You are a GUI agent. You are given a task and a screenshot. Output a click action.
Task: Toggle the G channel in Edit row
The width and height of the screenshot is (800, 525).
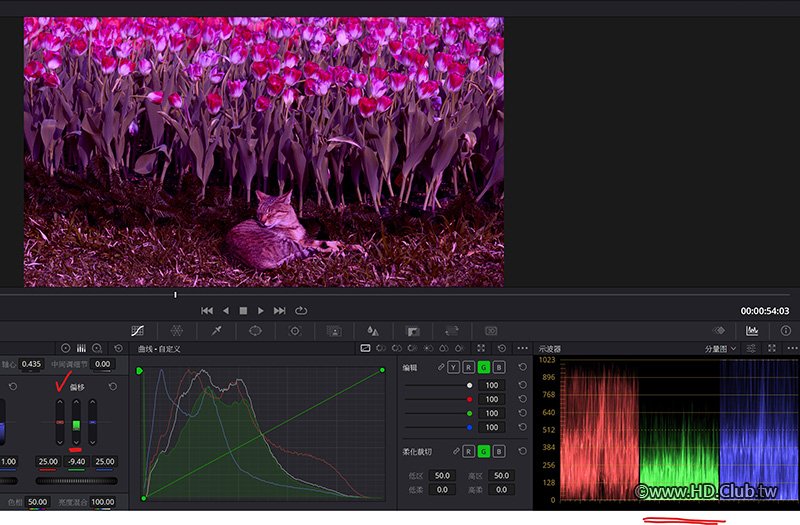pyautogui.click(x=483, y=368)
